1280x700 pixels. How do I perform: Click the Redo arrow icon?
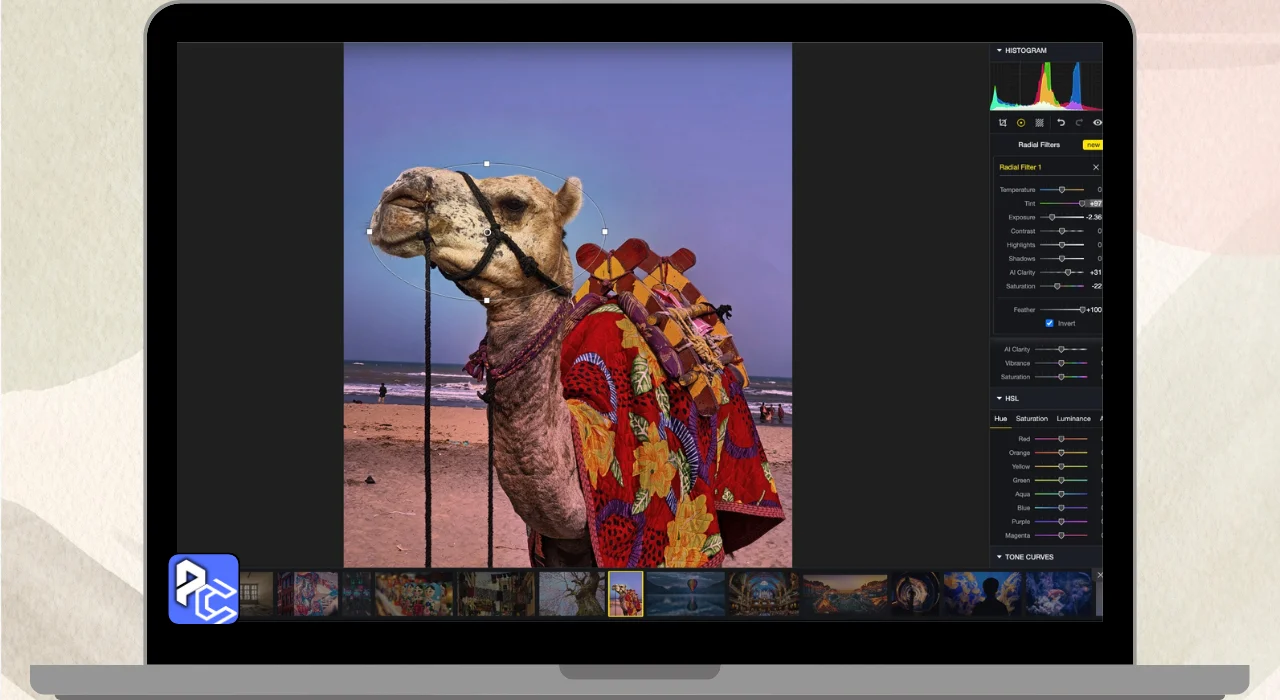pos(1079,123)
